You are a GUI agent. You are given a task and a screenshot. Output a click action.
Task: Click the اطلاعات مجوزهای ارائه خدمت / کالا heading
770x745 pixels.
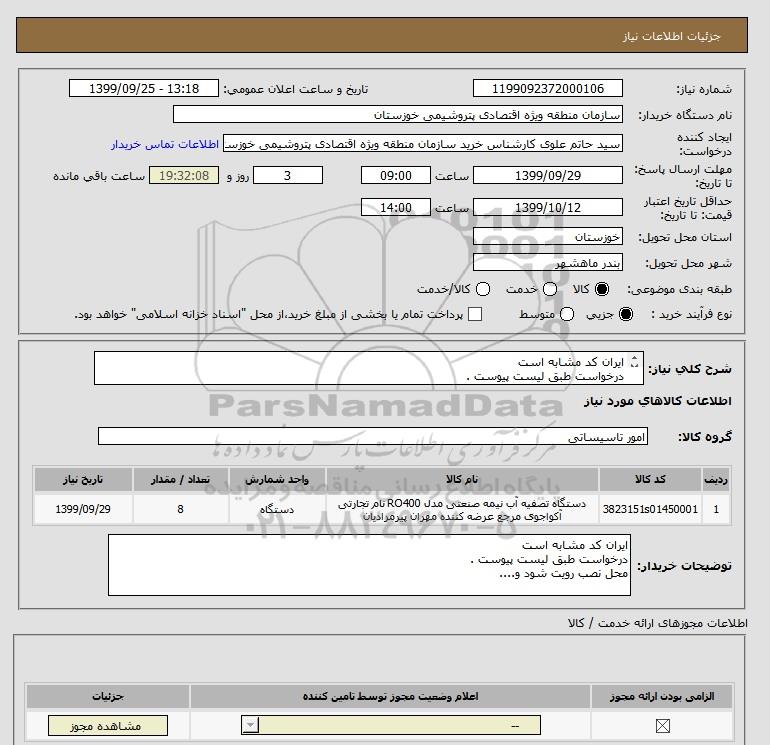click(x=658, y=623)
